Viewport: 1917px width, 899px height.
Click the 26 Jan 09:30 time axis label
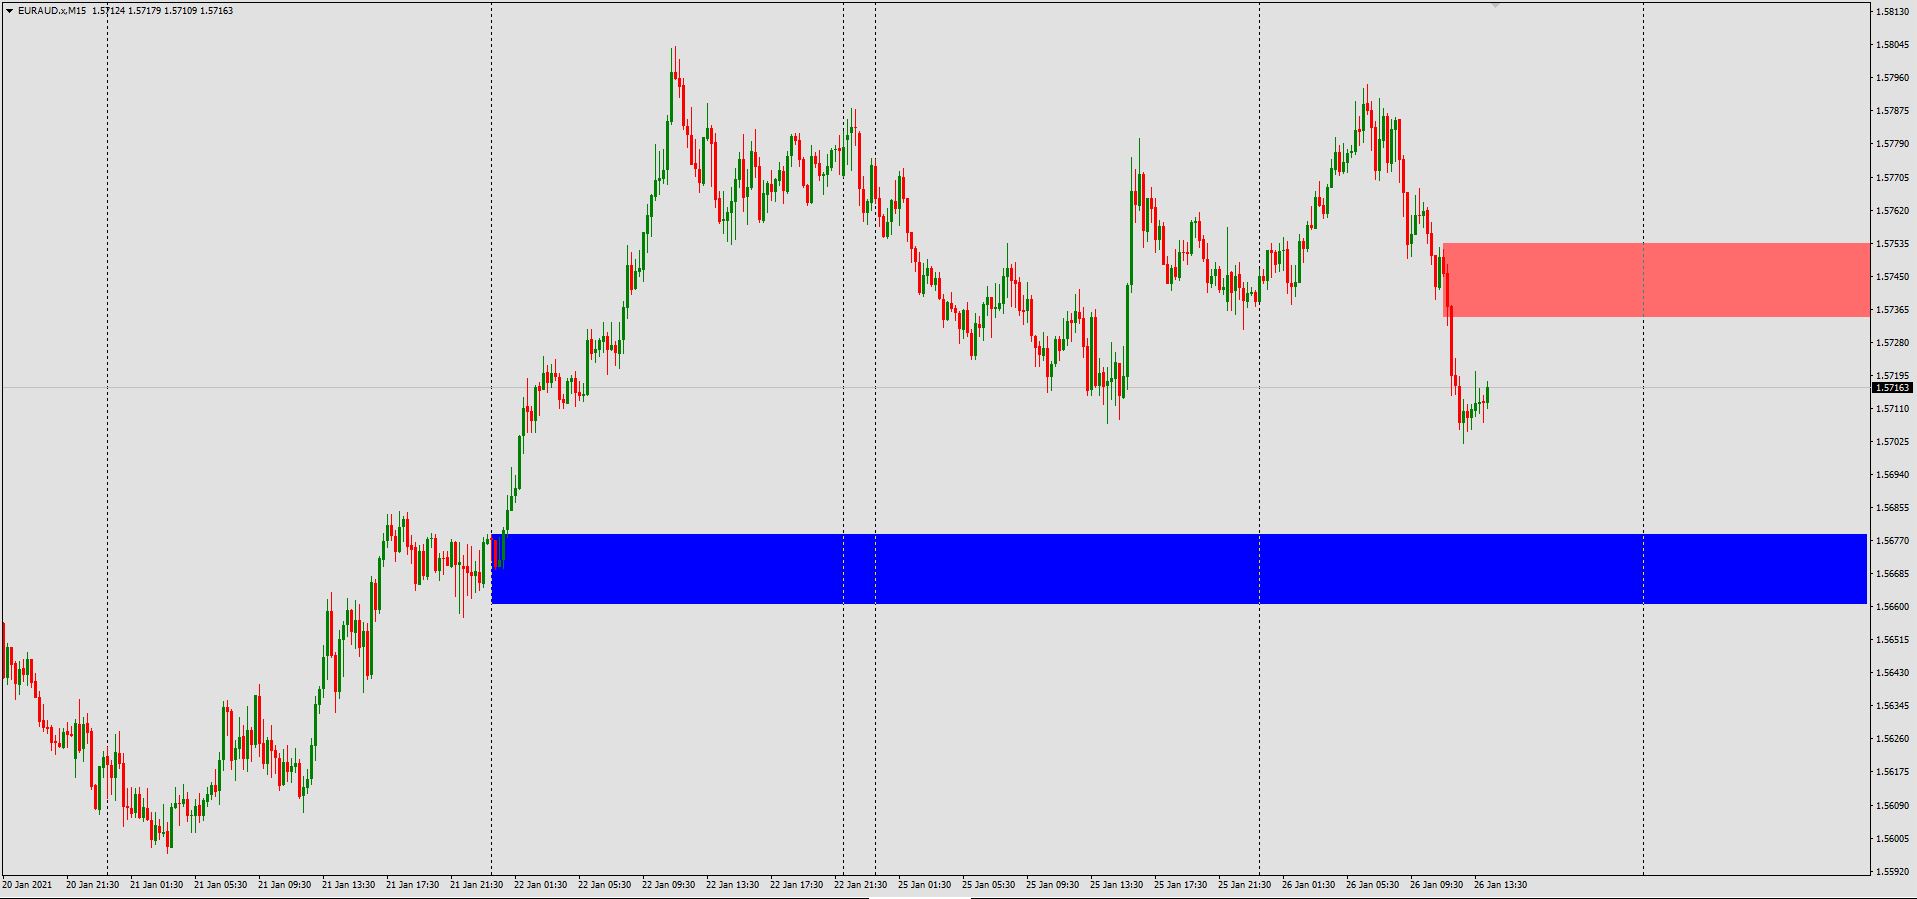[x=1437, y=885]
